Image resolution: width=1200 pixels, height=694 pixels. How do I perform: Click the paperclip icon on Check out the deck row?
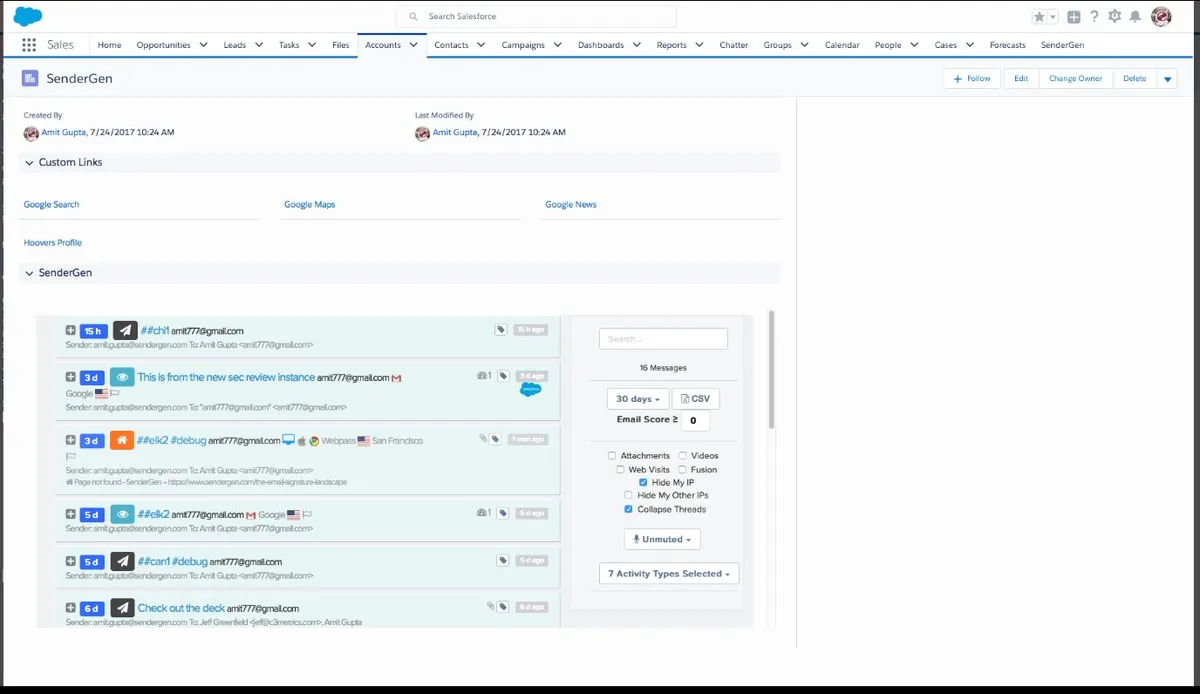click(x=490, y=606)
